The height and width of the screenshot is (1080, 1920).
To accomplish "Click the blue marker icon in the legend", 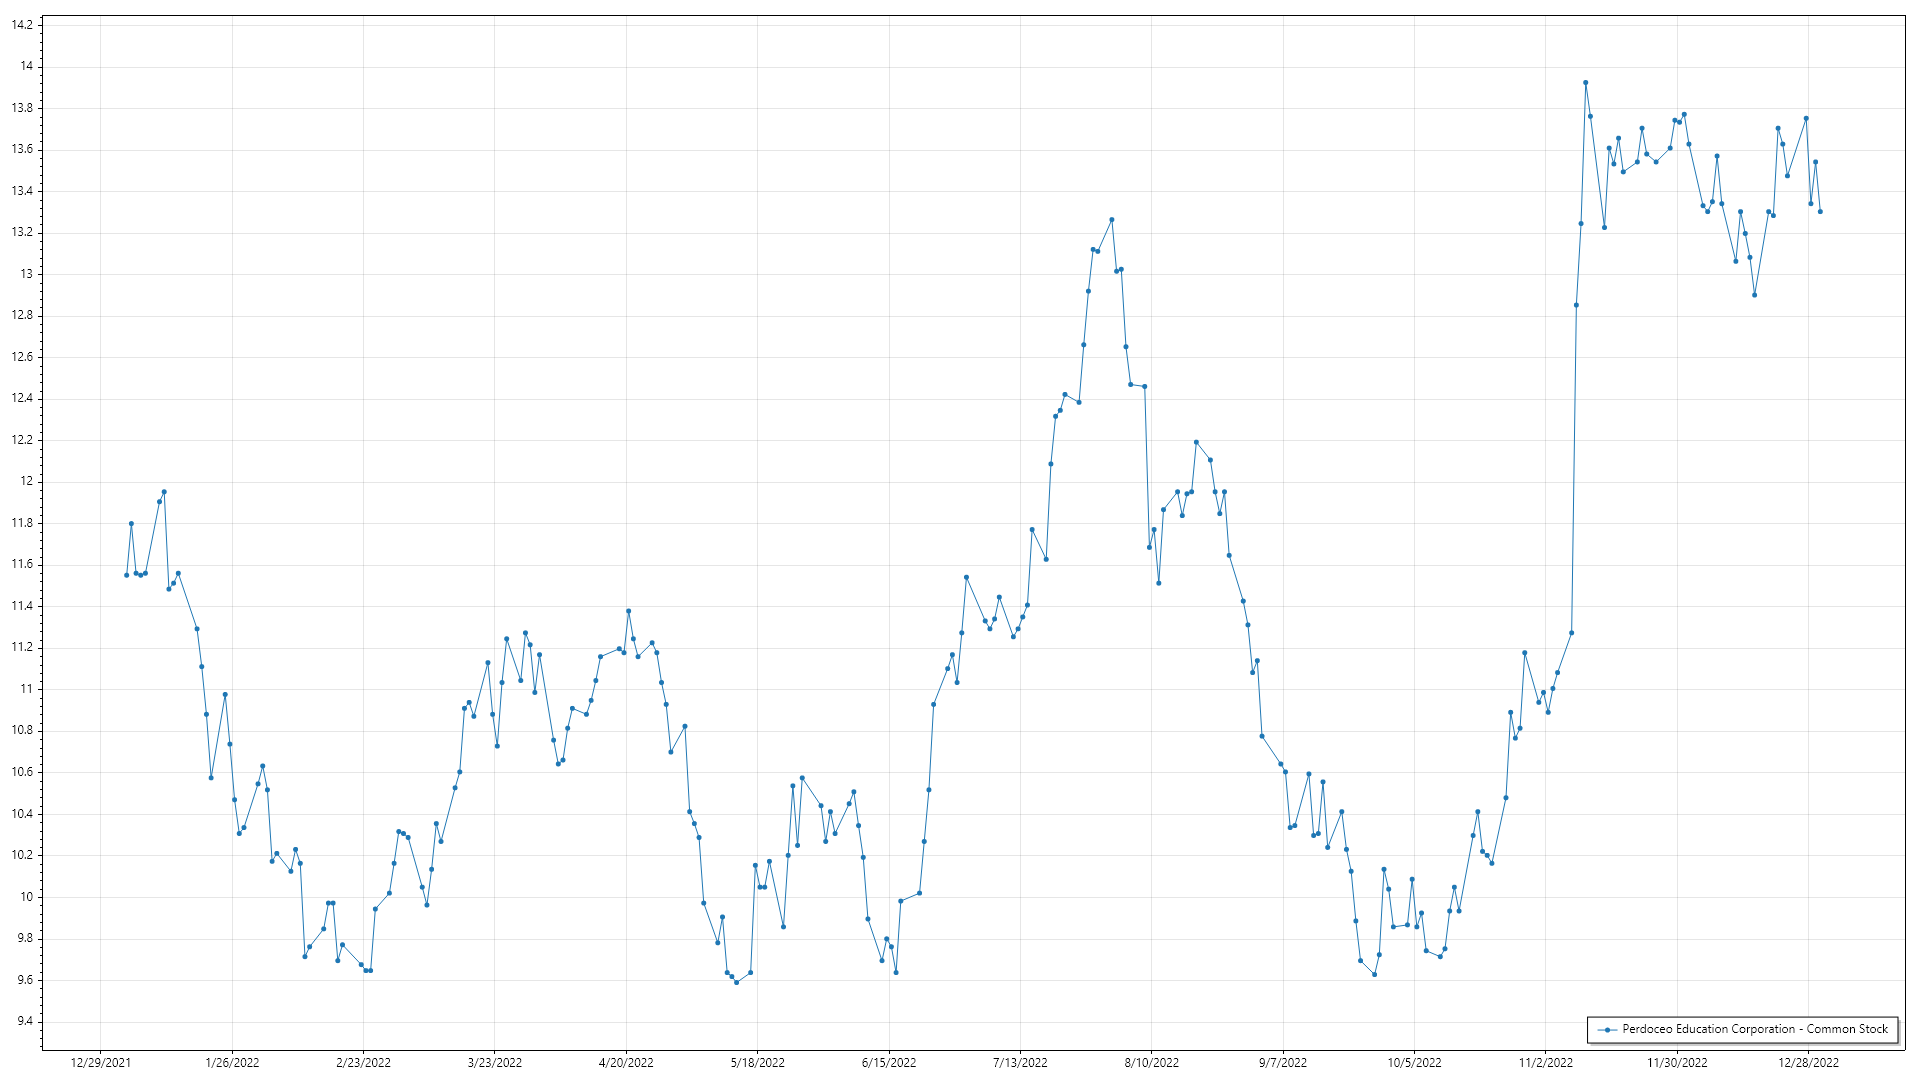I will (1607, 1029).
